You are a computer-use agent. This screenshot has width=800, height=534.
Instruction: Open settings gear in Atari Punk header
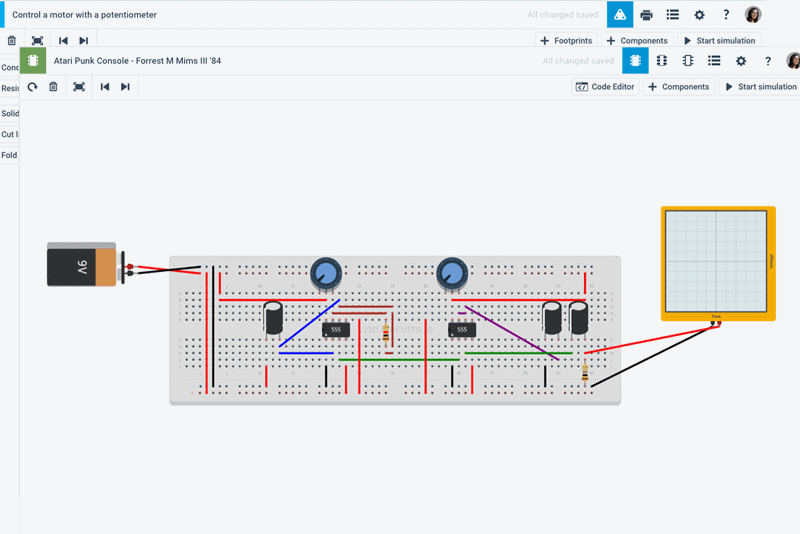[741, 61]
